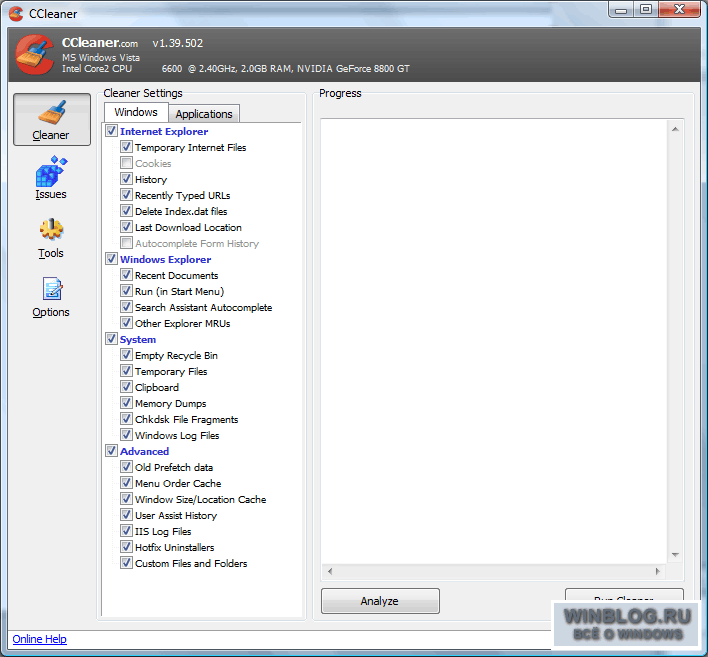Enable Autocomplete Form History checkbox
708x657 pixels.
tap(126, 243)
